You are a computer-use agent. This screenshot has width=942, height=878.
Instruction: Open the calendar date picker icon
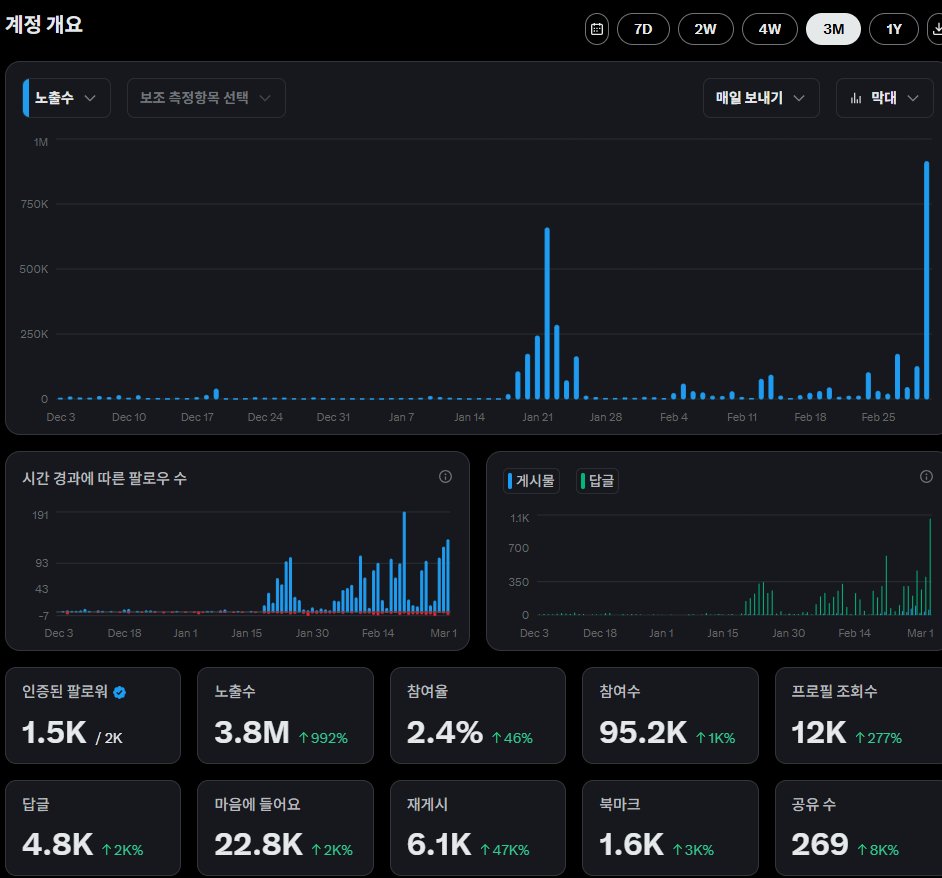click(x=596, y=29)
